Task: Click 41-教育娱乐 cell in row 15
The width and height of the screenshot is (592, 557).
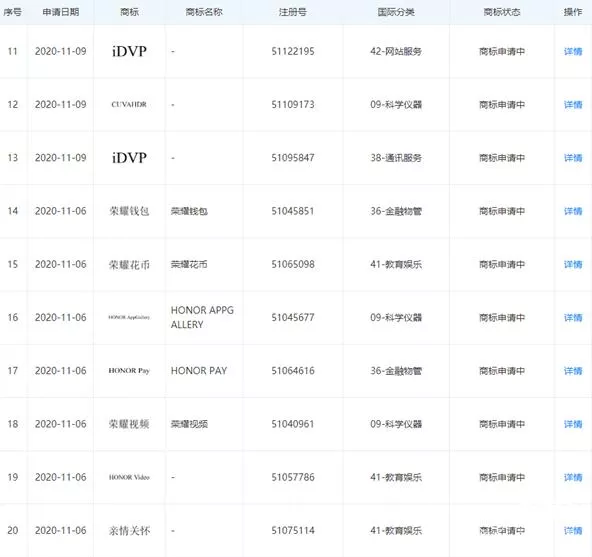Action: point(396,264)
